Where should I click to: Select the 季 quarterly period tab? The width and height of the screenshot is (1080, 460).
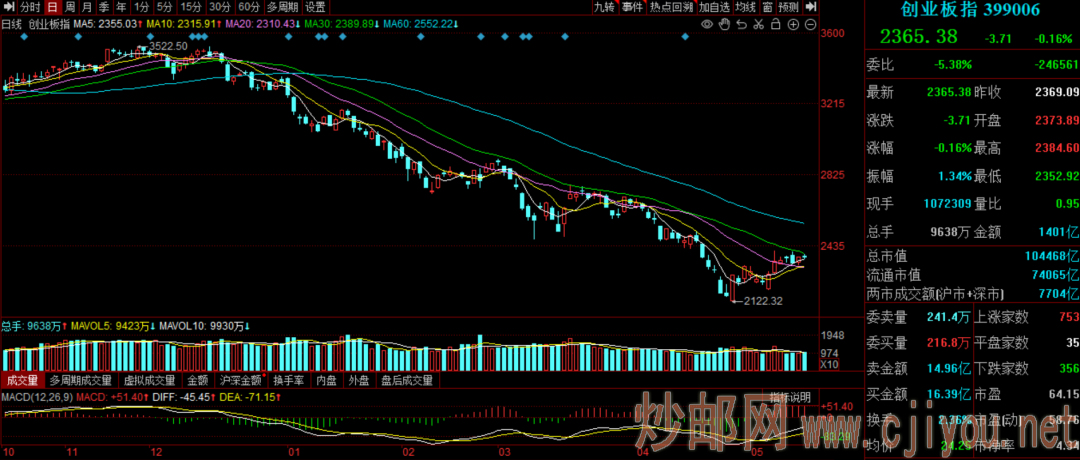104,8
